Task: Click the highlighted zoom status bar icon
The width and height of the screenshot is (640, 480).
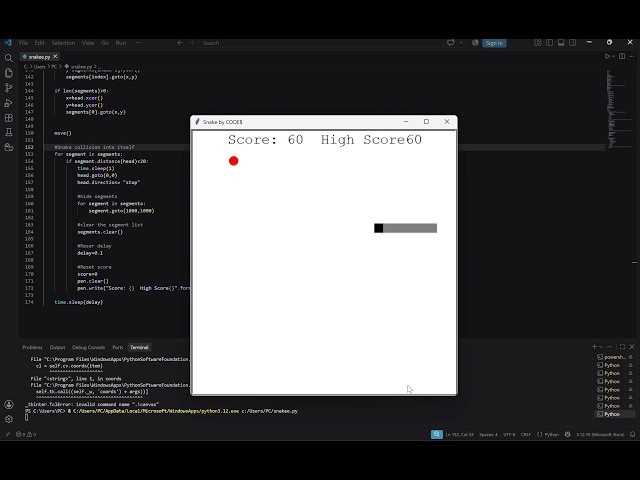Action: pos(437,434)
